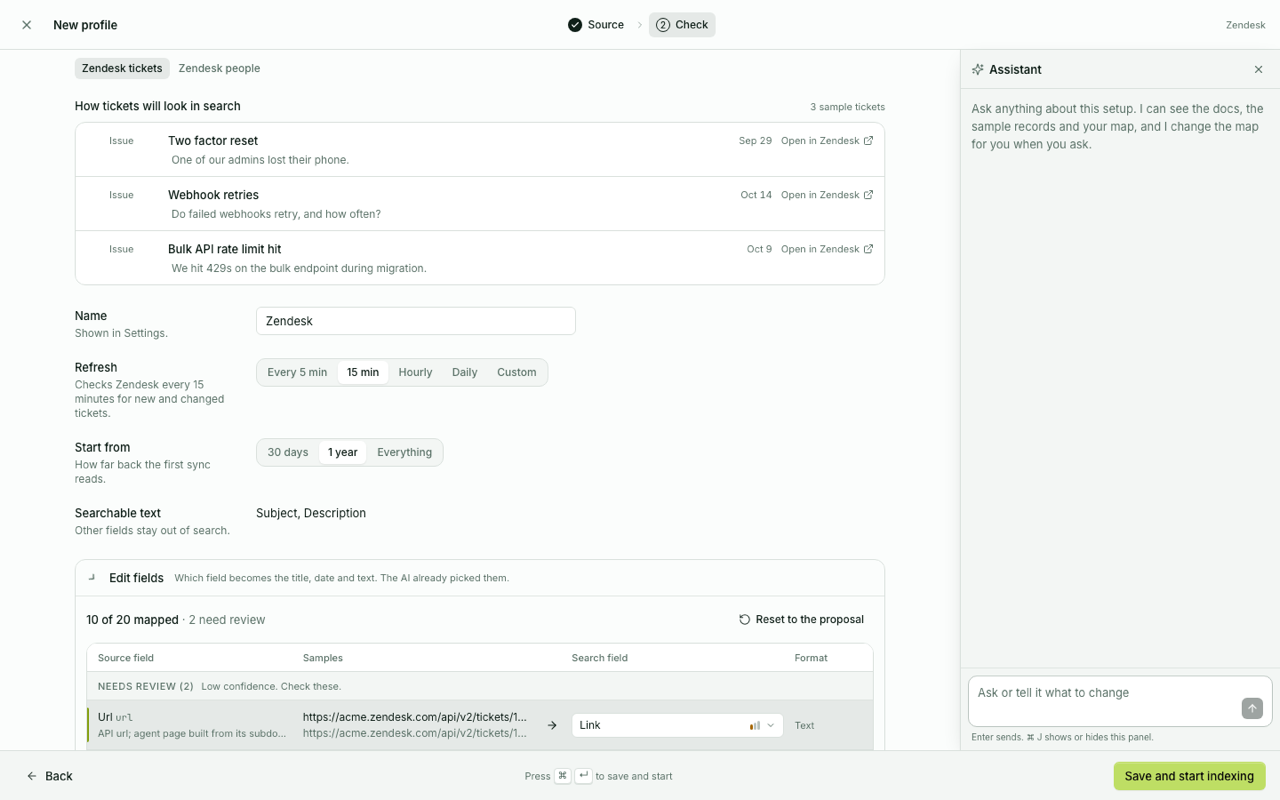Viewport: 1280px width, 800px height.
Task: Click the sample URL in Url row
Action: click(x=415, y=717)
